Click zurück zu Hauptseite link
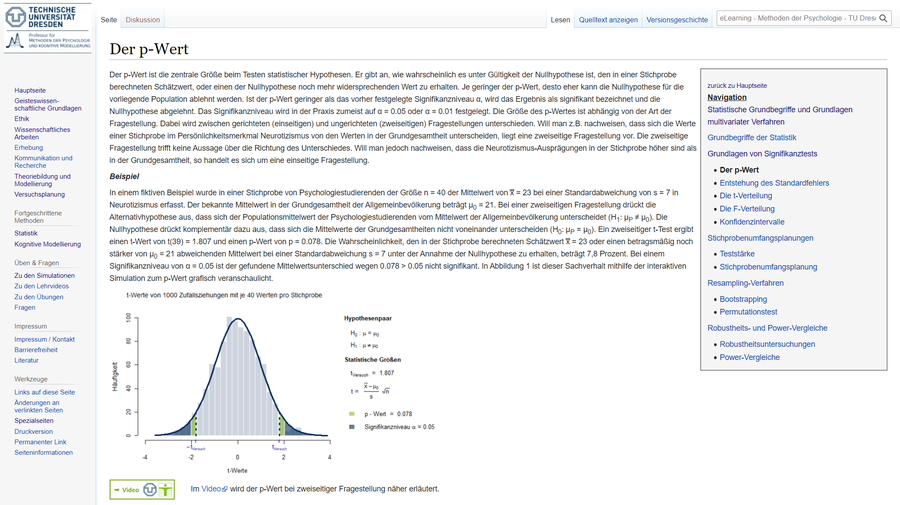Image resolution: width=900 pixels, height=505 pixels. 737,86
